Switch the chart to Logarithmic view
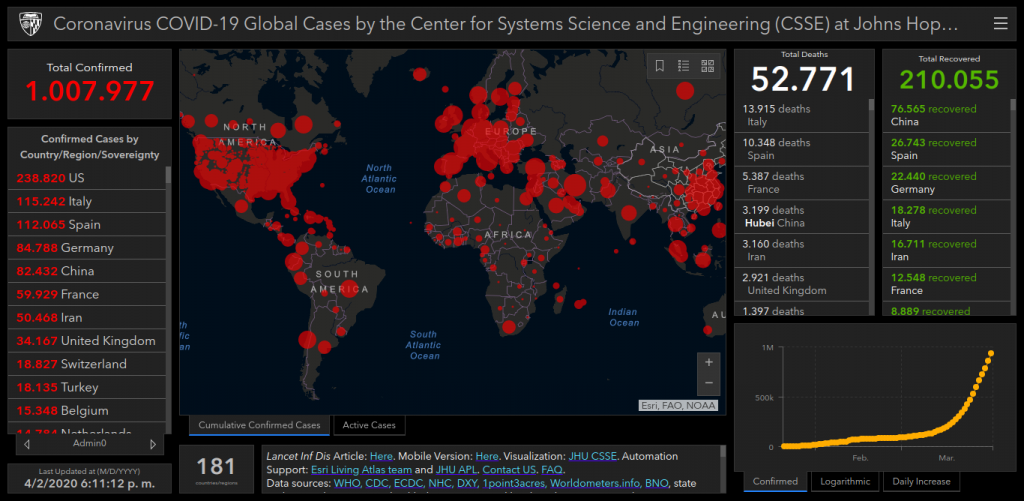The height and width of the screenshot is (501, 1024). [844, 481]
